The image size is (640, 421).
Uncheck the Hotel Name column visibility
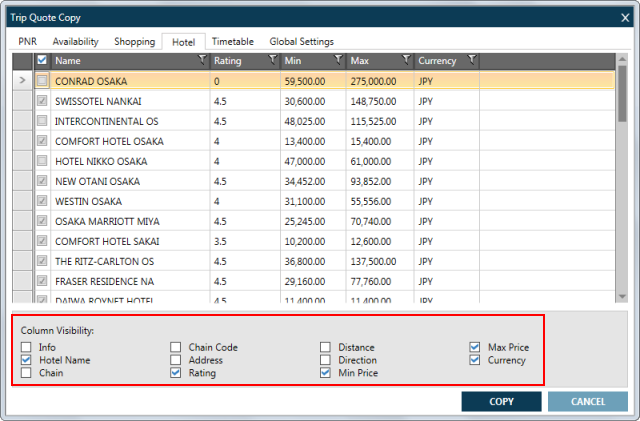[x=26, y=360]
